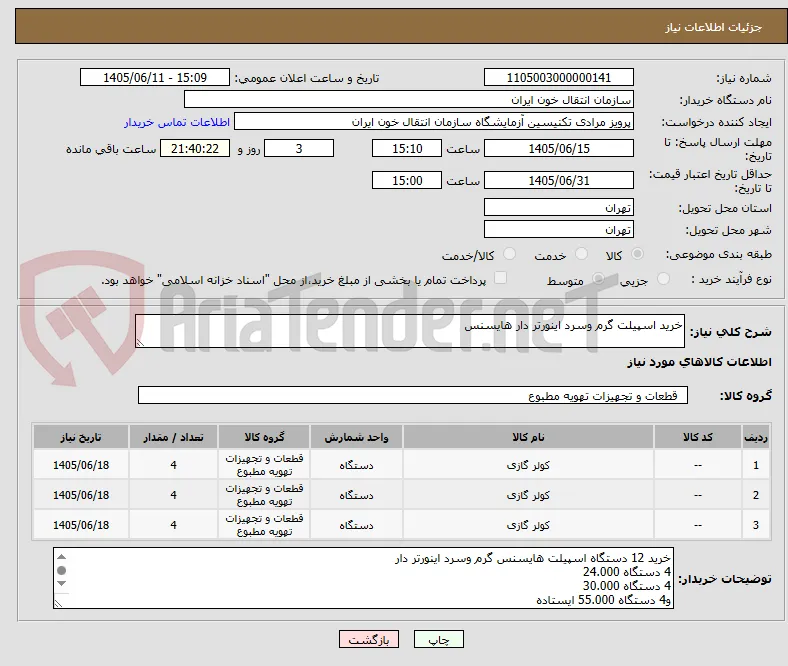This screenshot has height=666, width=788.
Task: Click the اطلاعات کالاهای مورد نیاز section heading
Action: tap(699, 362)
